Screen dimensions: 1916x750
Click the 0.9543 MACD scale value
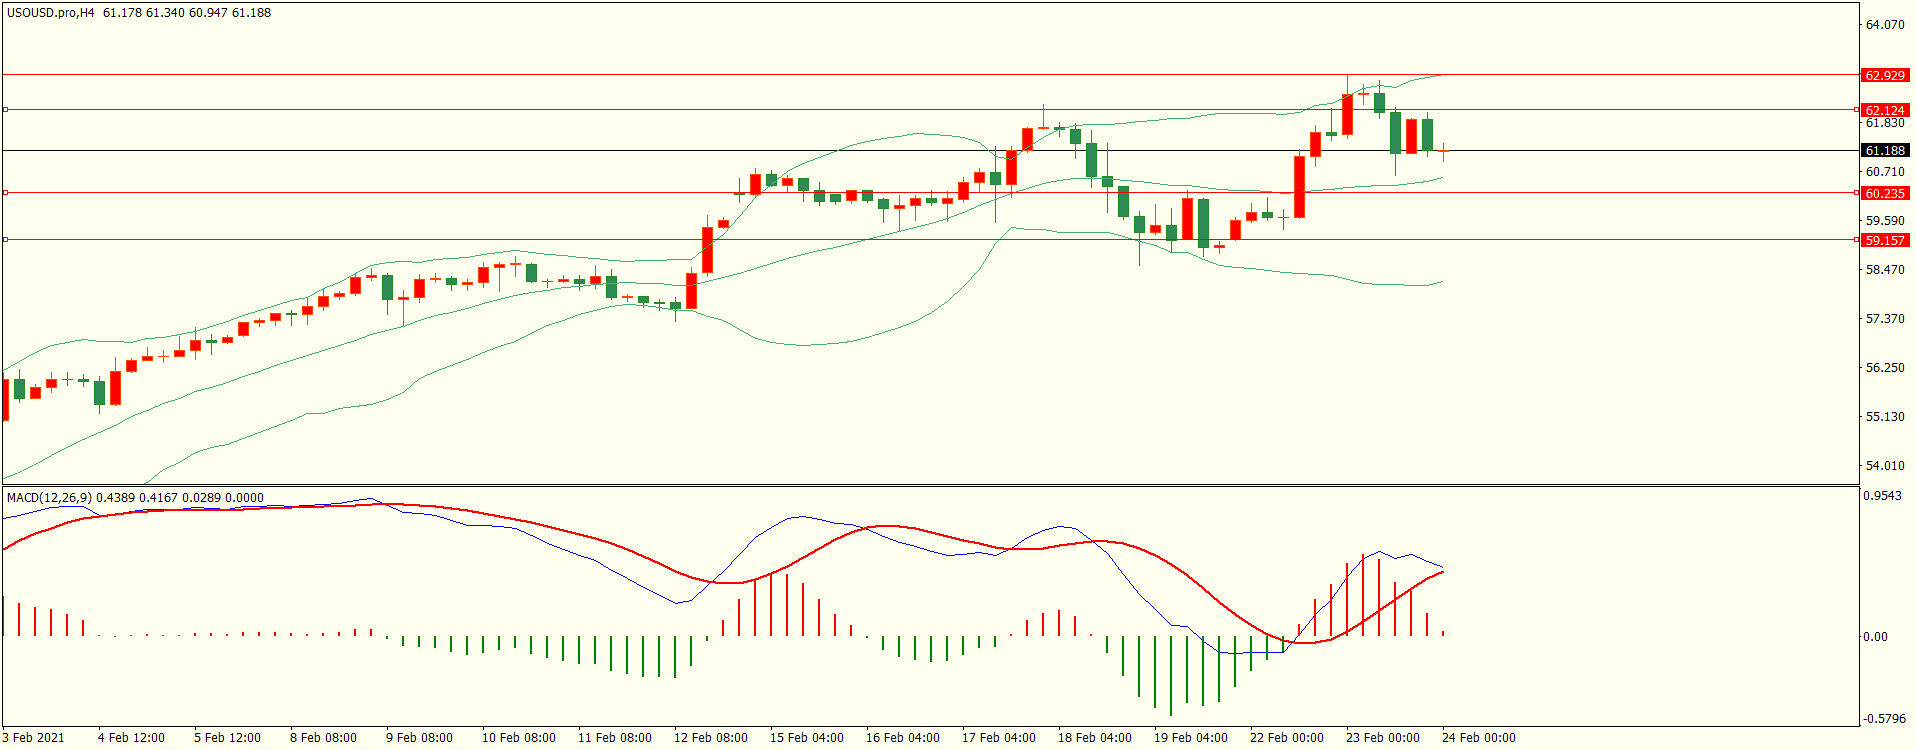pyautogui.click(x=1884, y=496)
